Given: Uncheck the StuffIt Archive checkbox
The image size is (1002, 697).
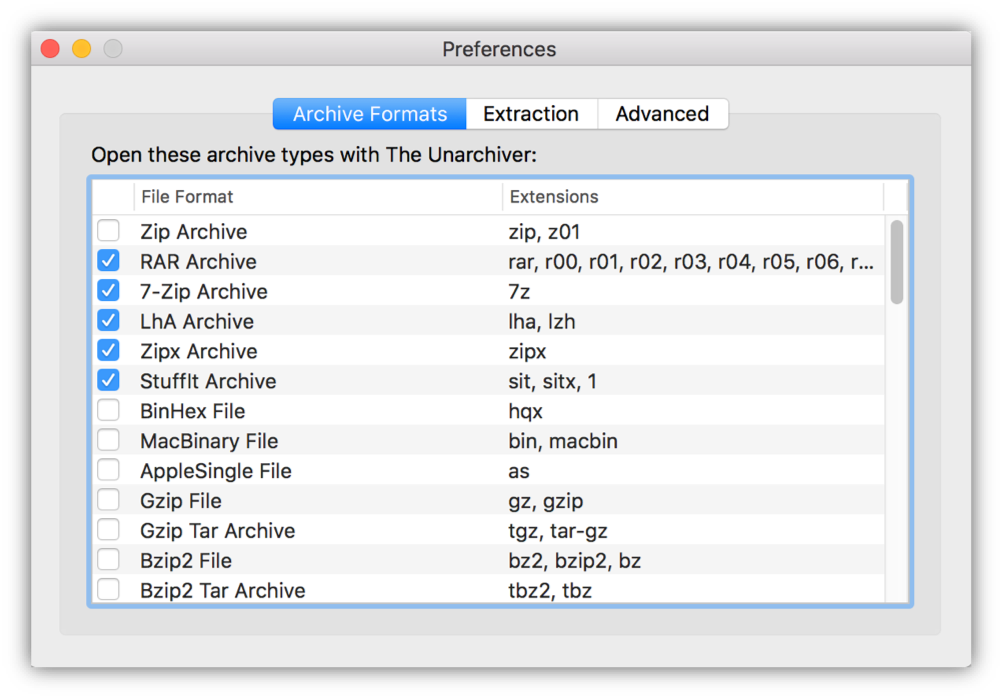Looking at the screenshot, I should pos(108,381).
